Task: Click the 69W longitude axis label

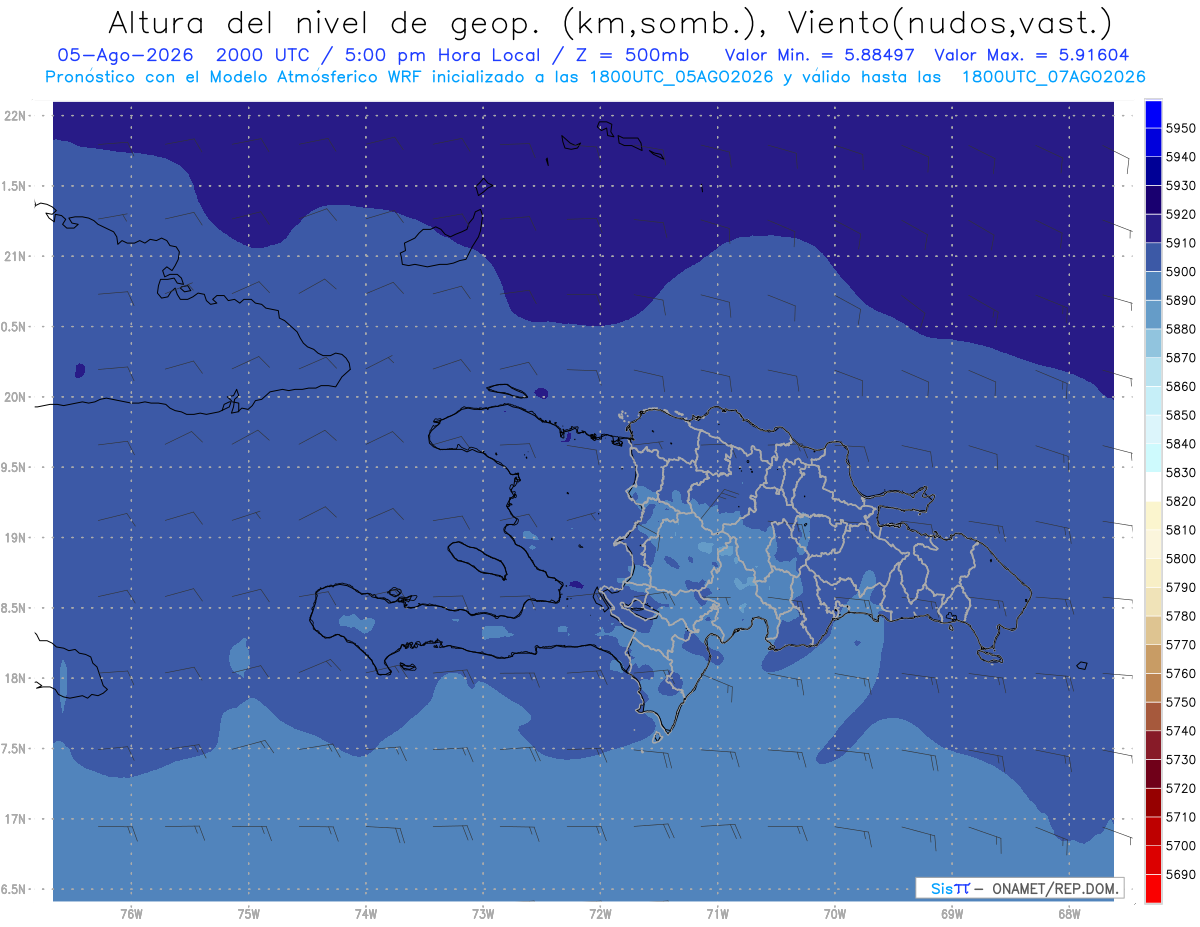Action: point(952,914)
